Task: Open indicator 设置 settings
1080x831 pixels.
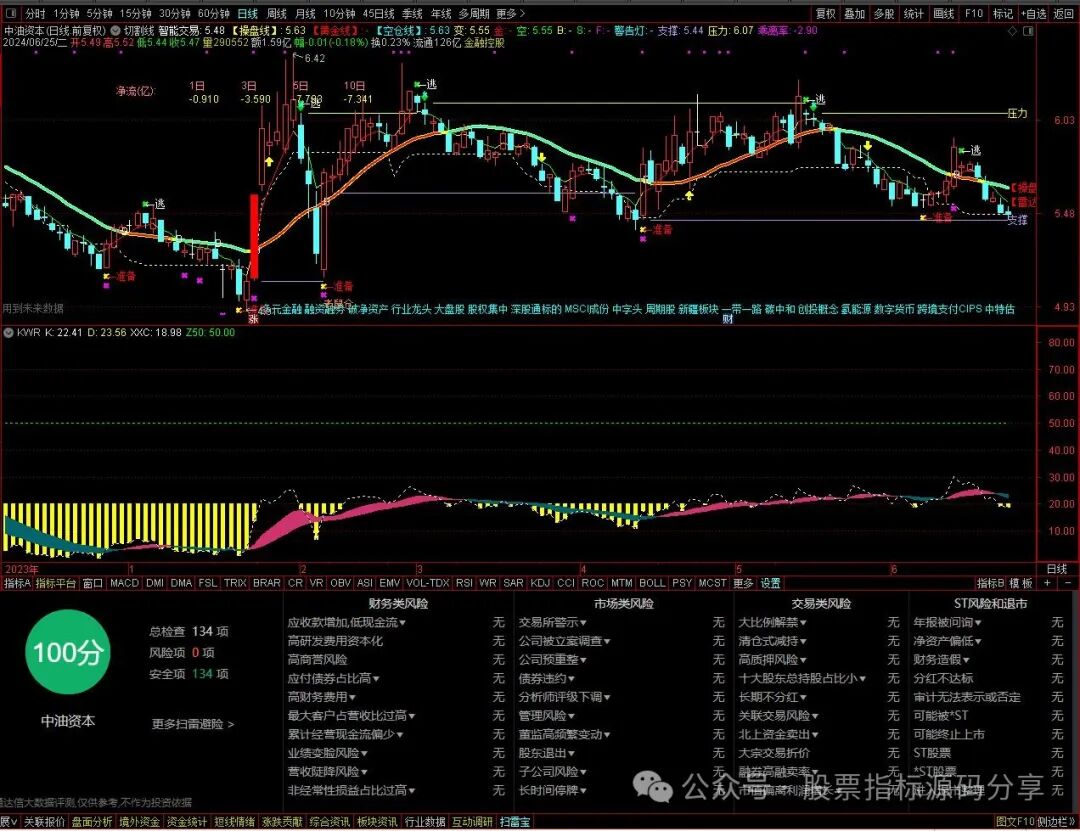Action: coord(770,583)
